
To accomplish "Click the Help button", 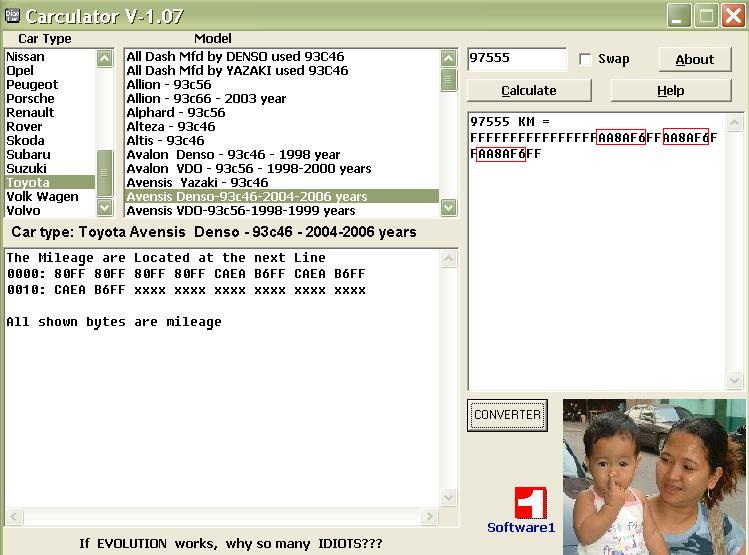I will (x=671, y=90).
